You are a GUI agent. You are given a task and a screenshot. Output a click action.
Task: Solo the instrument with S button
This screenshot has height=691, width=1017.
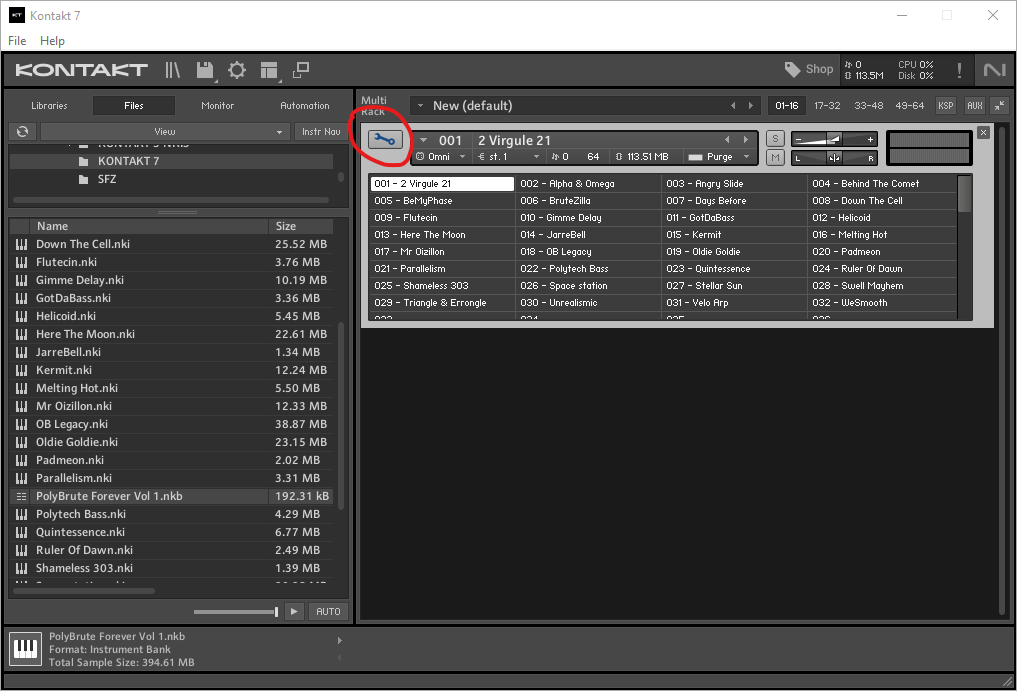775,139
